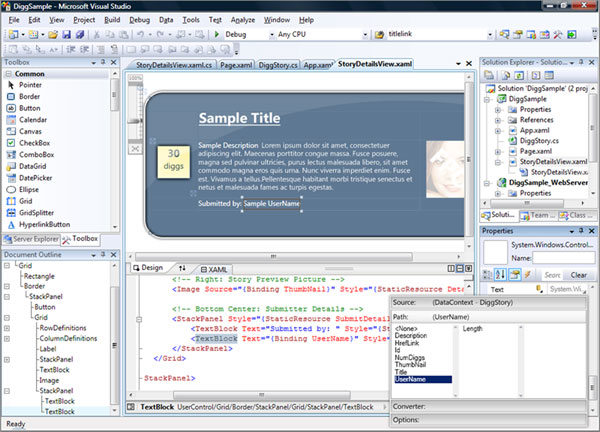Select ThumbNail in the binding path list

(409, 365)
